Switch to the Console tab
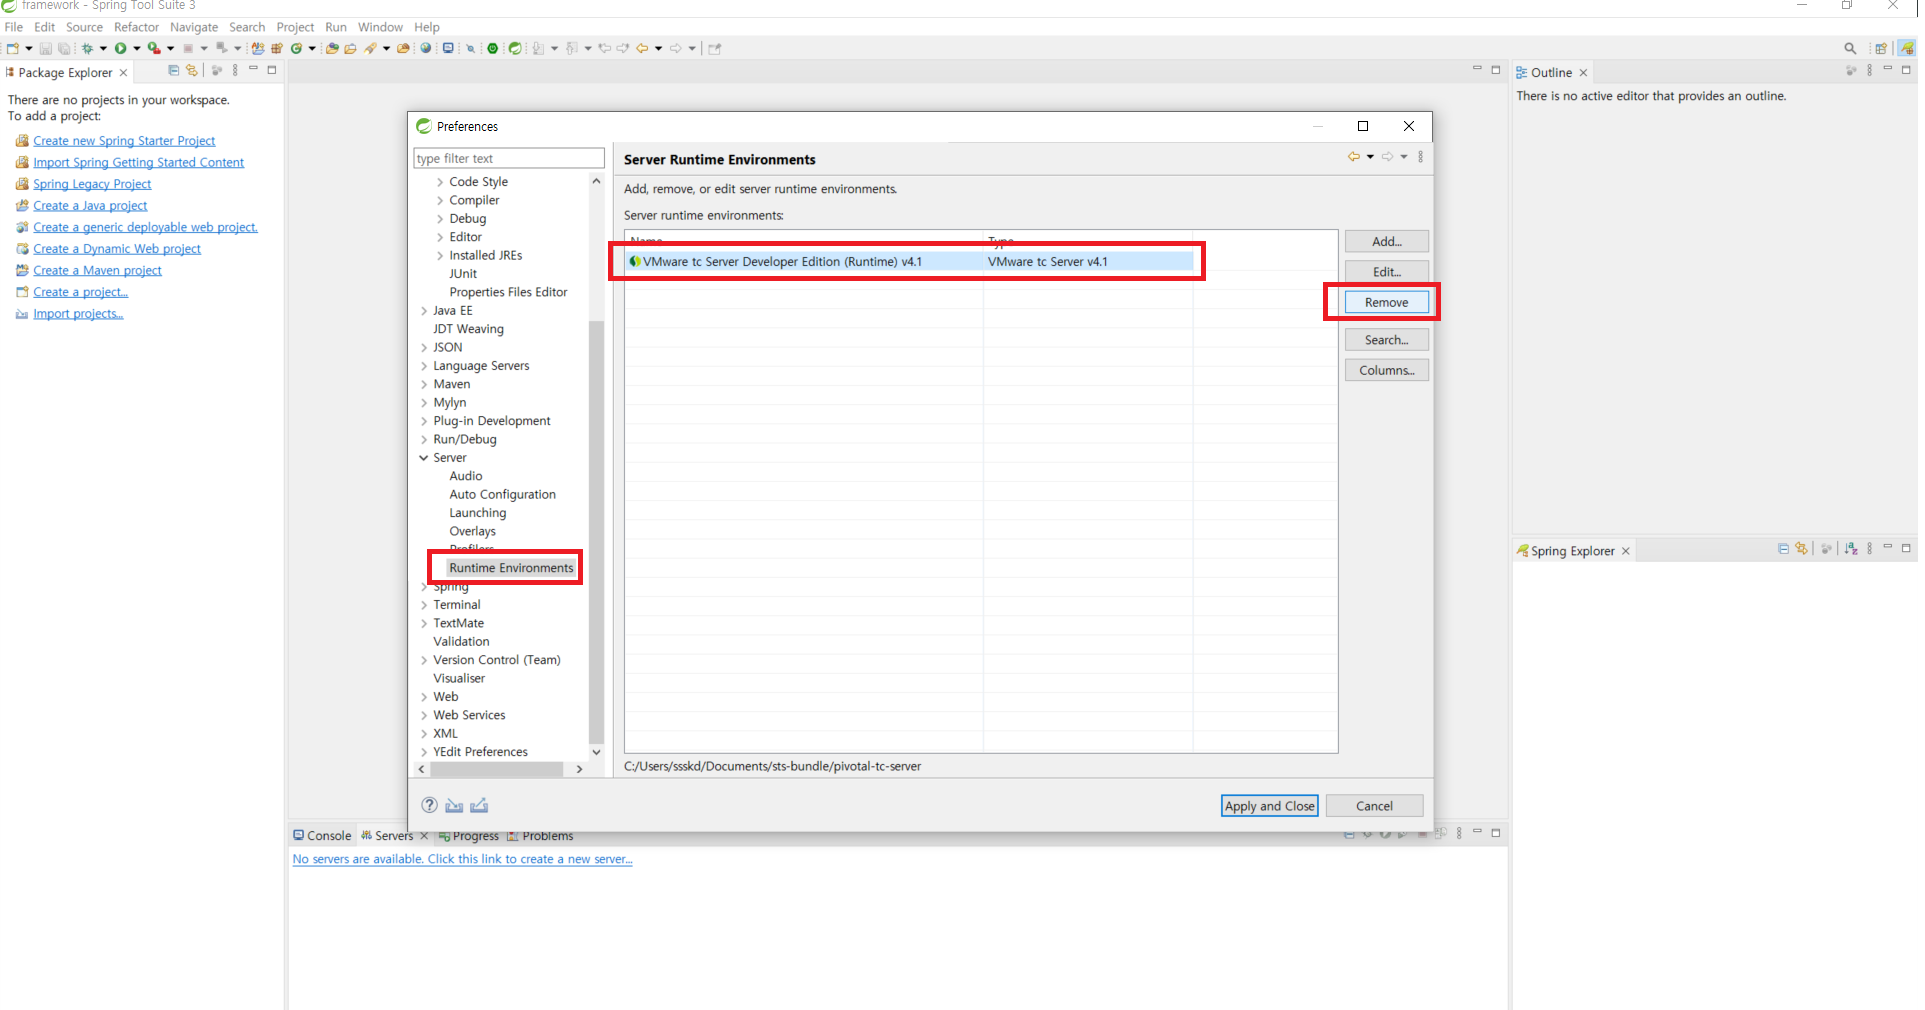The height and width of the screenshot is (1010, 1925). 322,836
